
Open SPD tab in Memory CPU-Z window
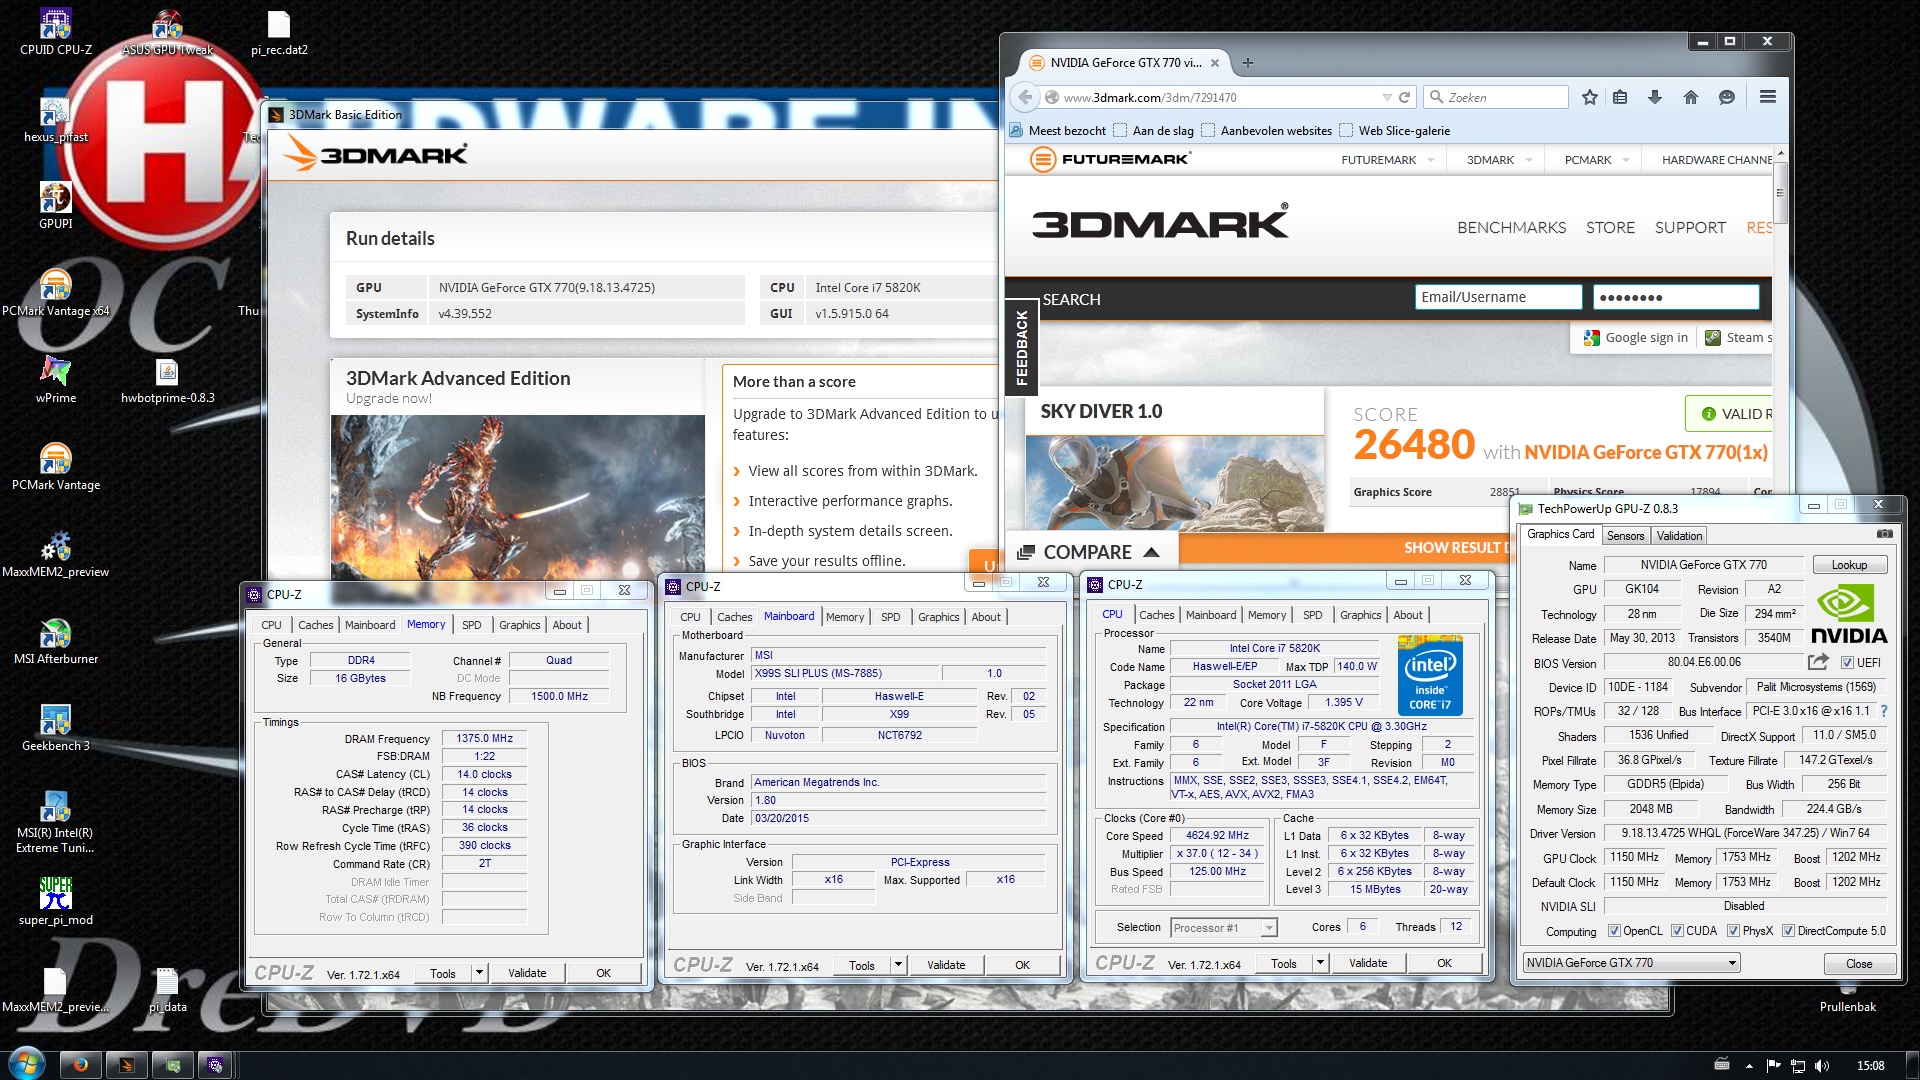pyautogui.click(x=471, y=625)
